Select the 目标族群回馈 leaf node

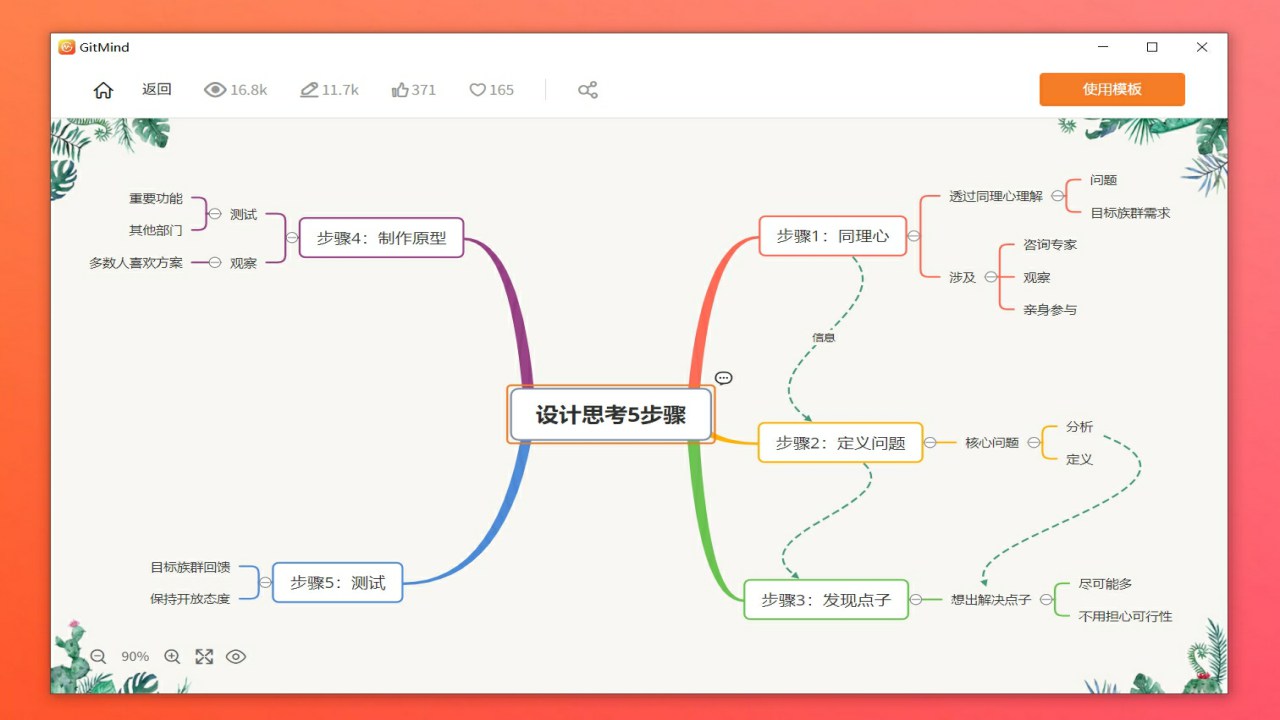190,567
